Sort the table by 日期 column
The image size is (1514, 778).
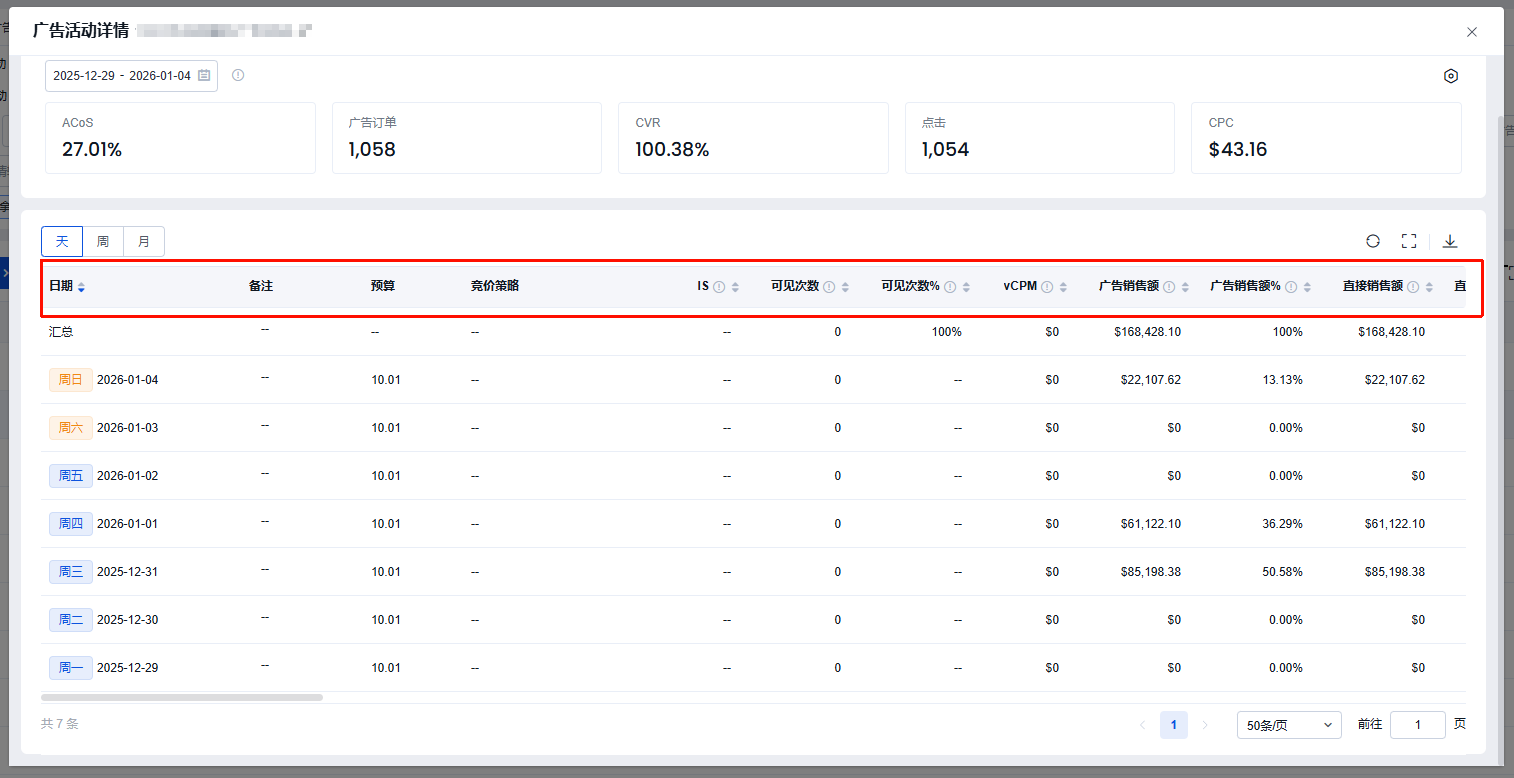(81, 287)
